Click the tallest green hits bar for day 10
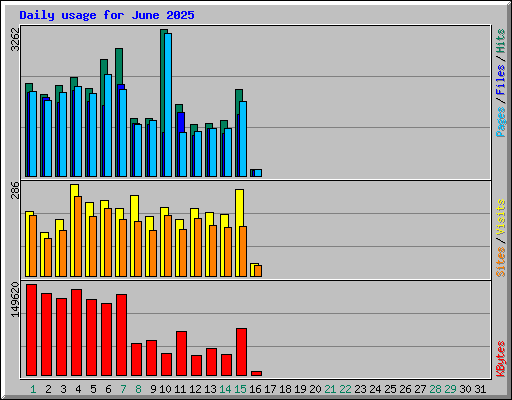 coord(162,103)
